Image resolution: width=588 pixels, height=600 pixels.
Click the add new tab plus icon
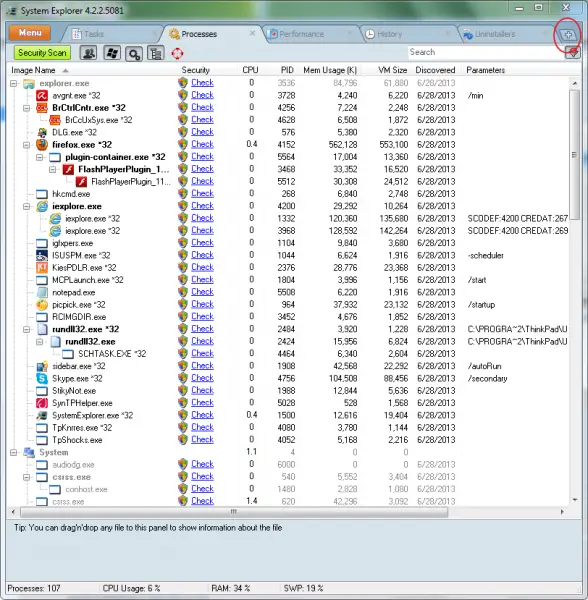click(x=568, y=35)
